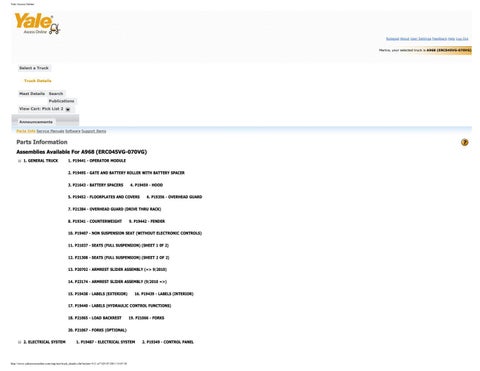Open item 6 Overhead Guard assembly
This screenshot has height=371, width=480.
coord(174,197)
